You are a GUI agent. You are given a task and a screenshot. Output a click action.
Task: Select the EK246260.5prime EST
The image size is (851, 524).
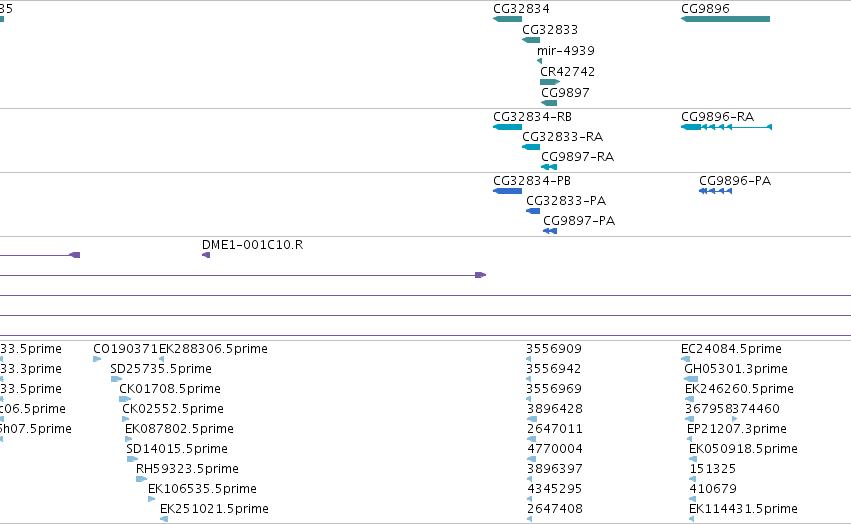point(739,389)
